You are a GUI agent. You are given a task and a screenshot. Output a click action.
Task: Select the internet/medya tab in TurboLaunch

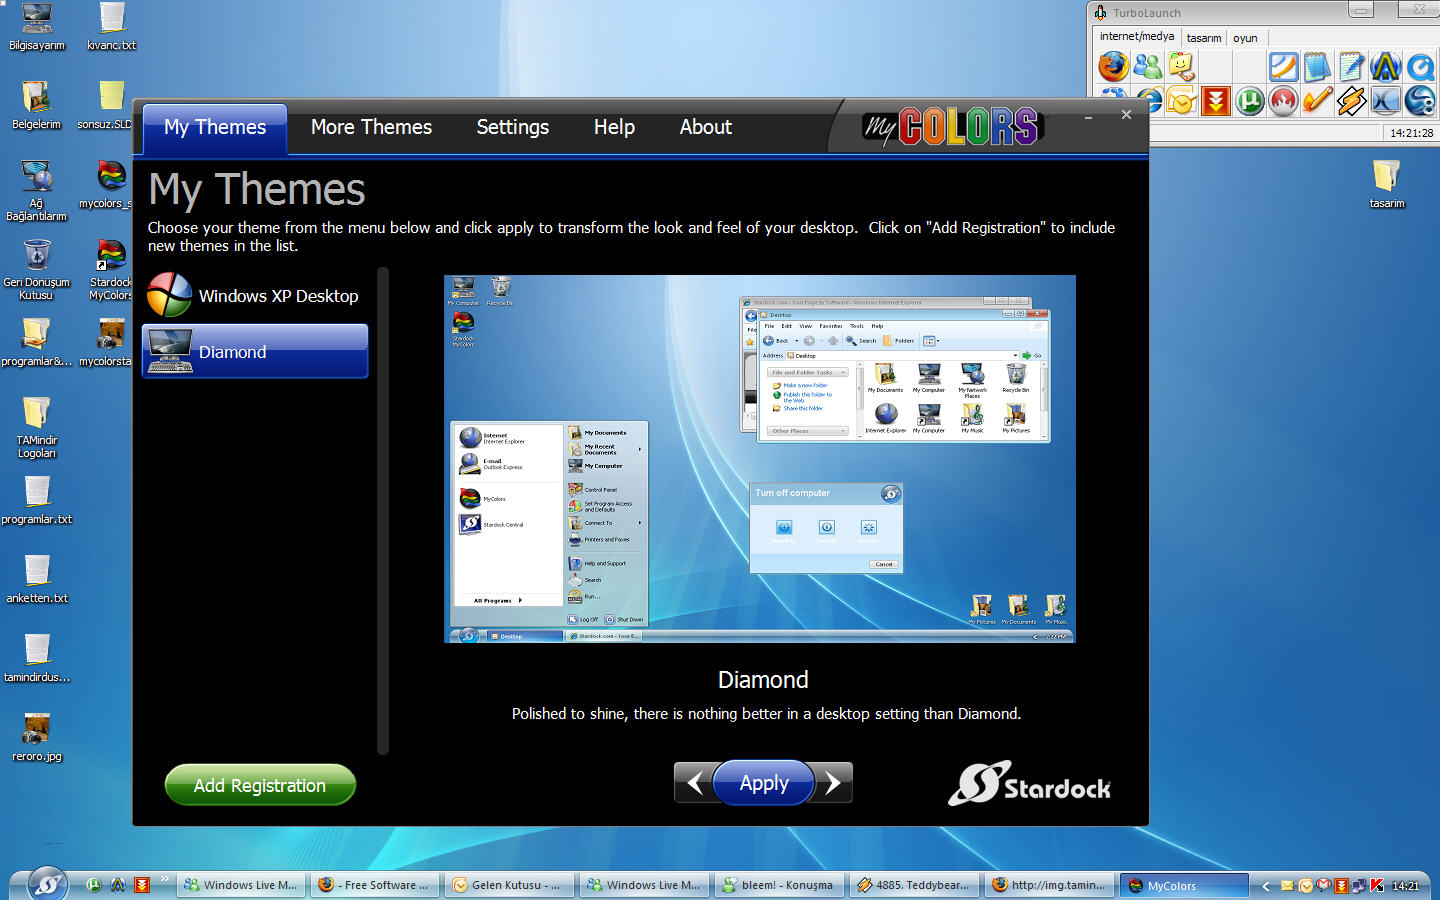click(x=1137, y=36)
